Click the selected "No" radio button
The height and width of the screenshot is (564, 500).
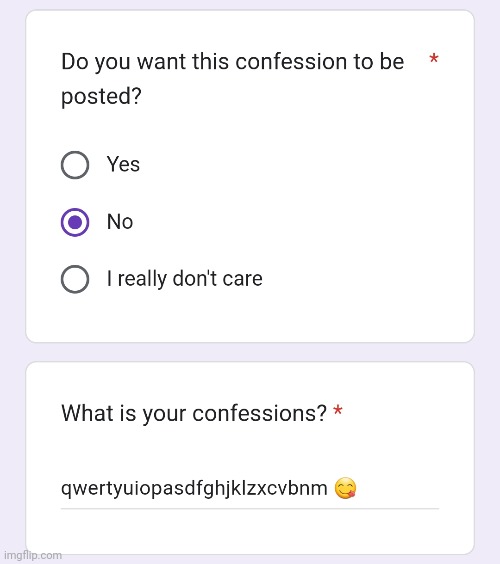tap(75, 222)
